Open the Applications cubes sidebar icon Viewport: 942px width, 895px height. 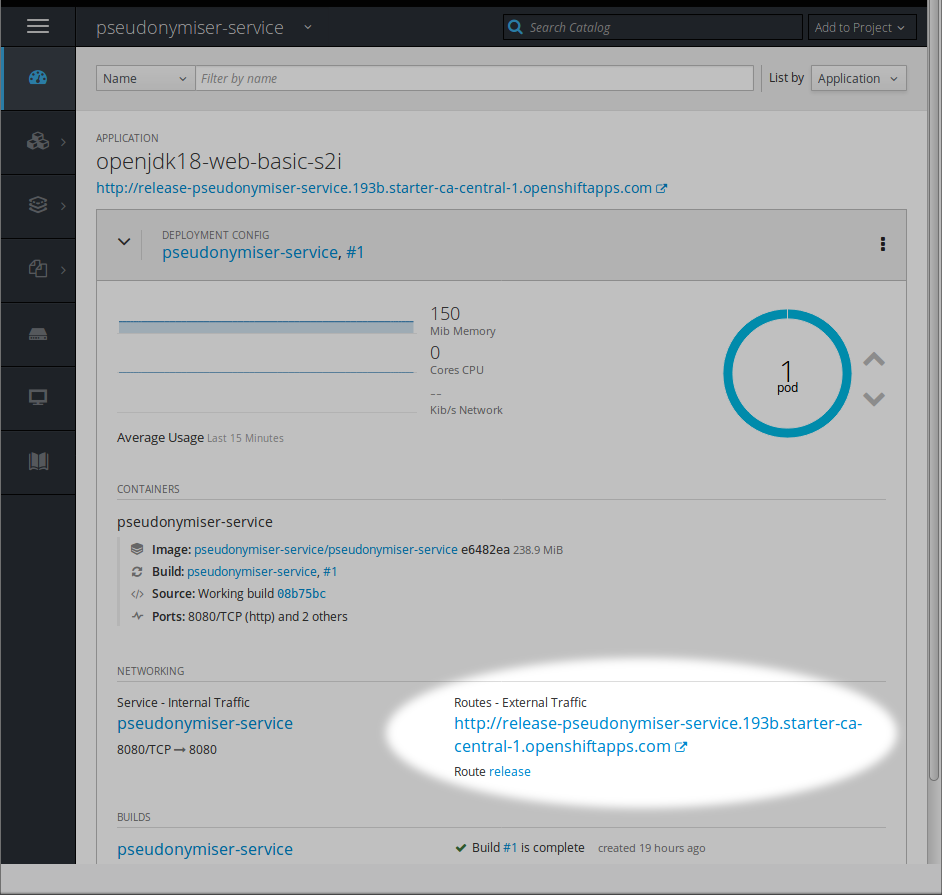coord(38,142)
